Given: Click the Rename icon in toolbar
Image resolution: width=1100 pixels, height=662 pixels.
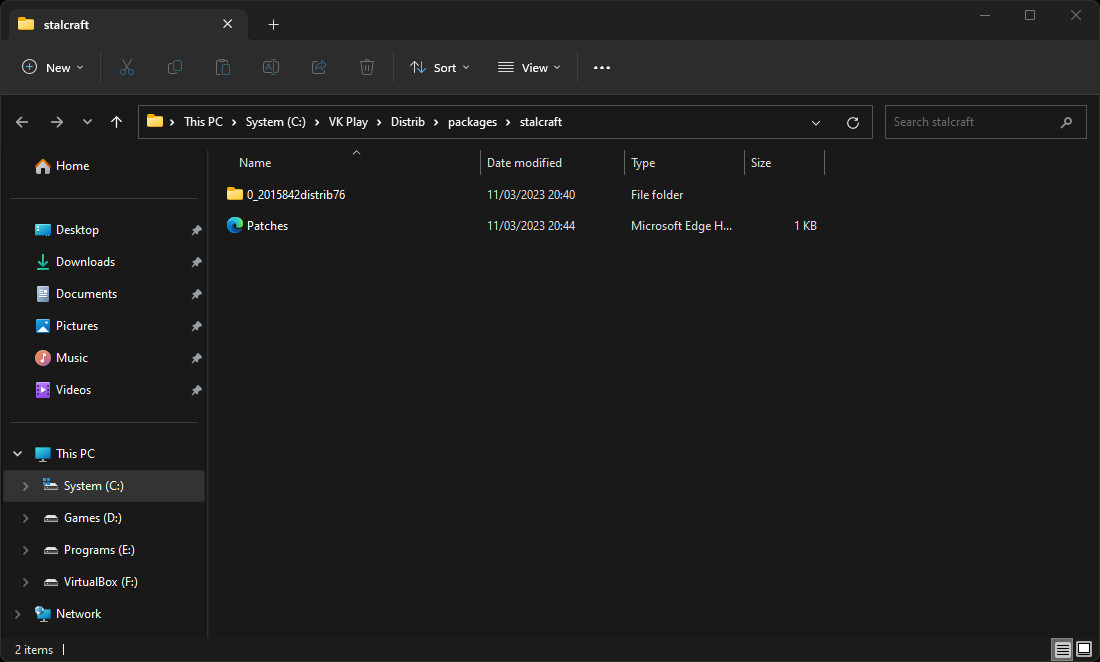Looking at the screenshot, I should click(x=271, y=67).
